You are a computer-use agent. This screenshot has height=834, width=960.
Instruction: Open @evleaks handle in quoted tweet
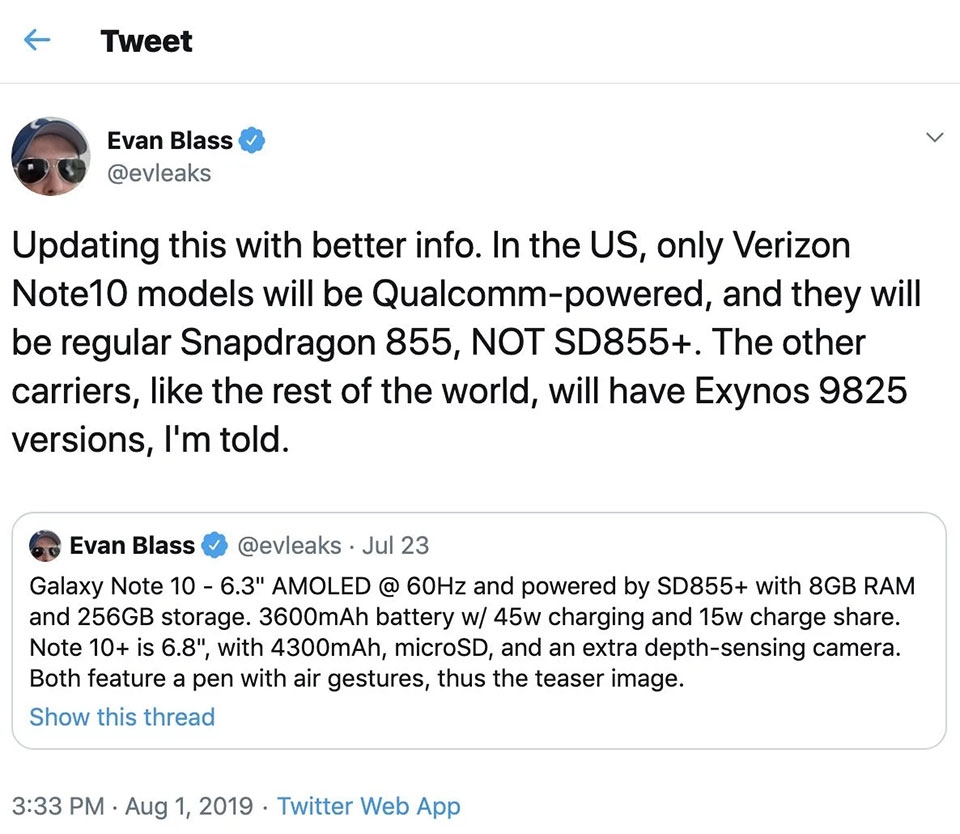[x=289, y=545]
